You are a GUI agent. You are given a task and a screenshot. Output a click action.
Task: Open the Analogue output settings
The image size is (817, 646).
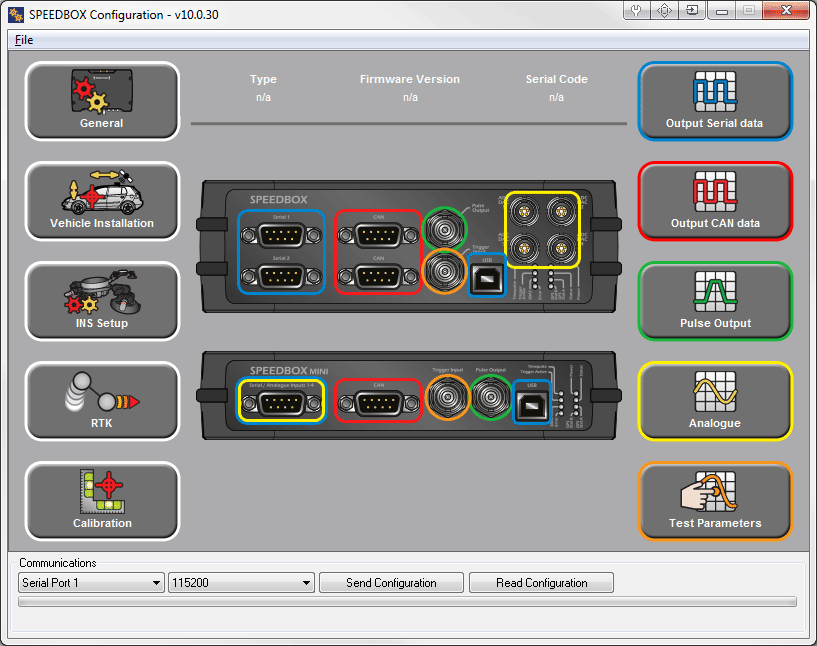[x=714, y=401]
